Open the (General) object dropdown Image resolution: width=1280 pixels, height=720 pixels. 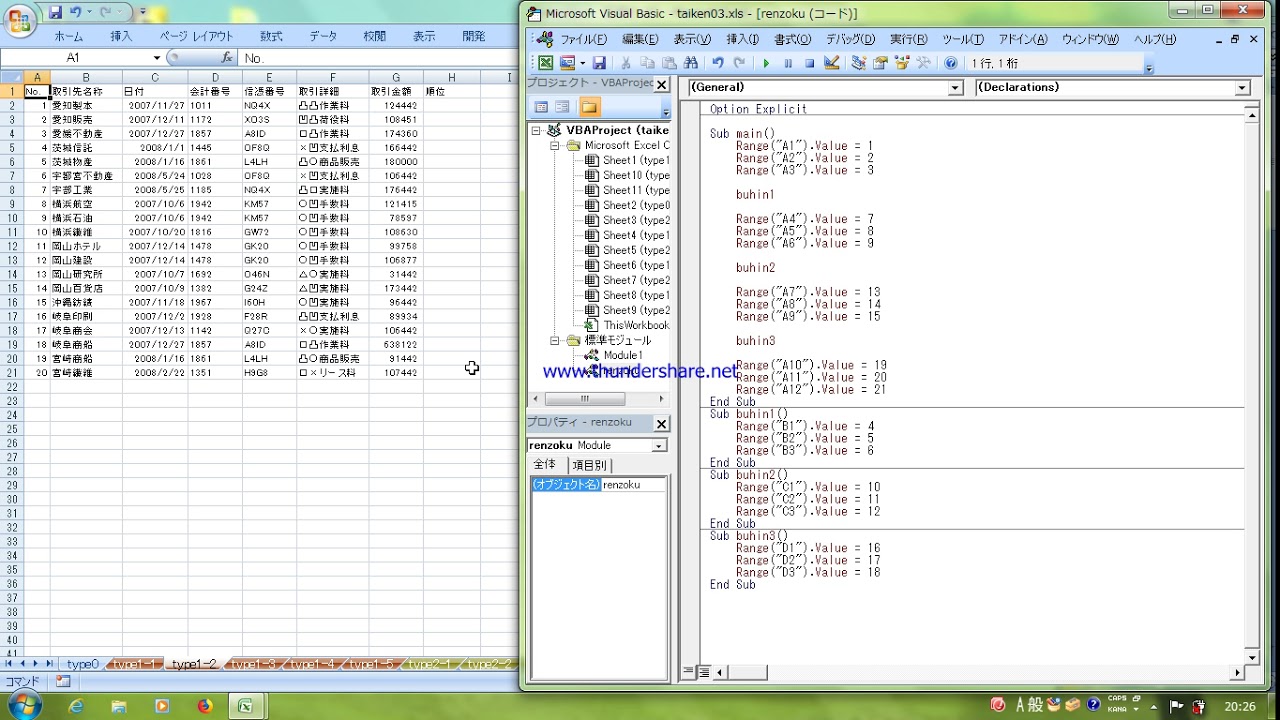(x=955, y=88)
